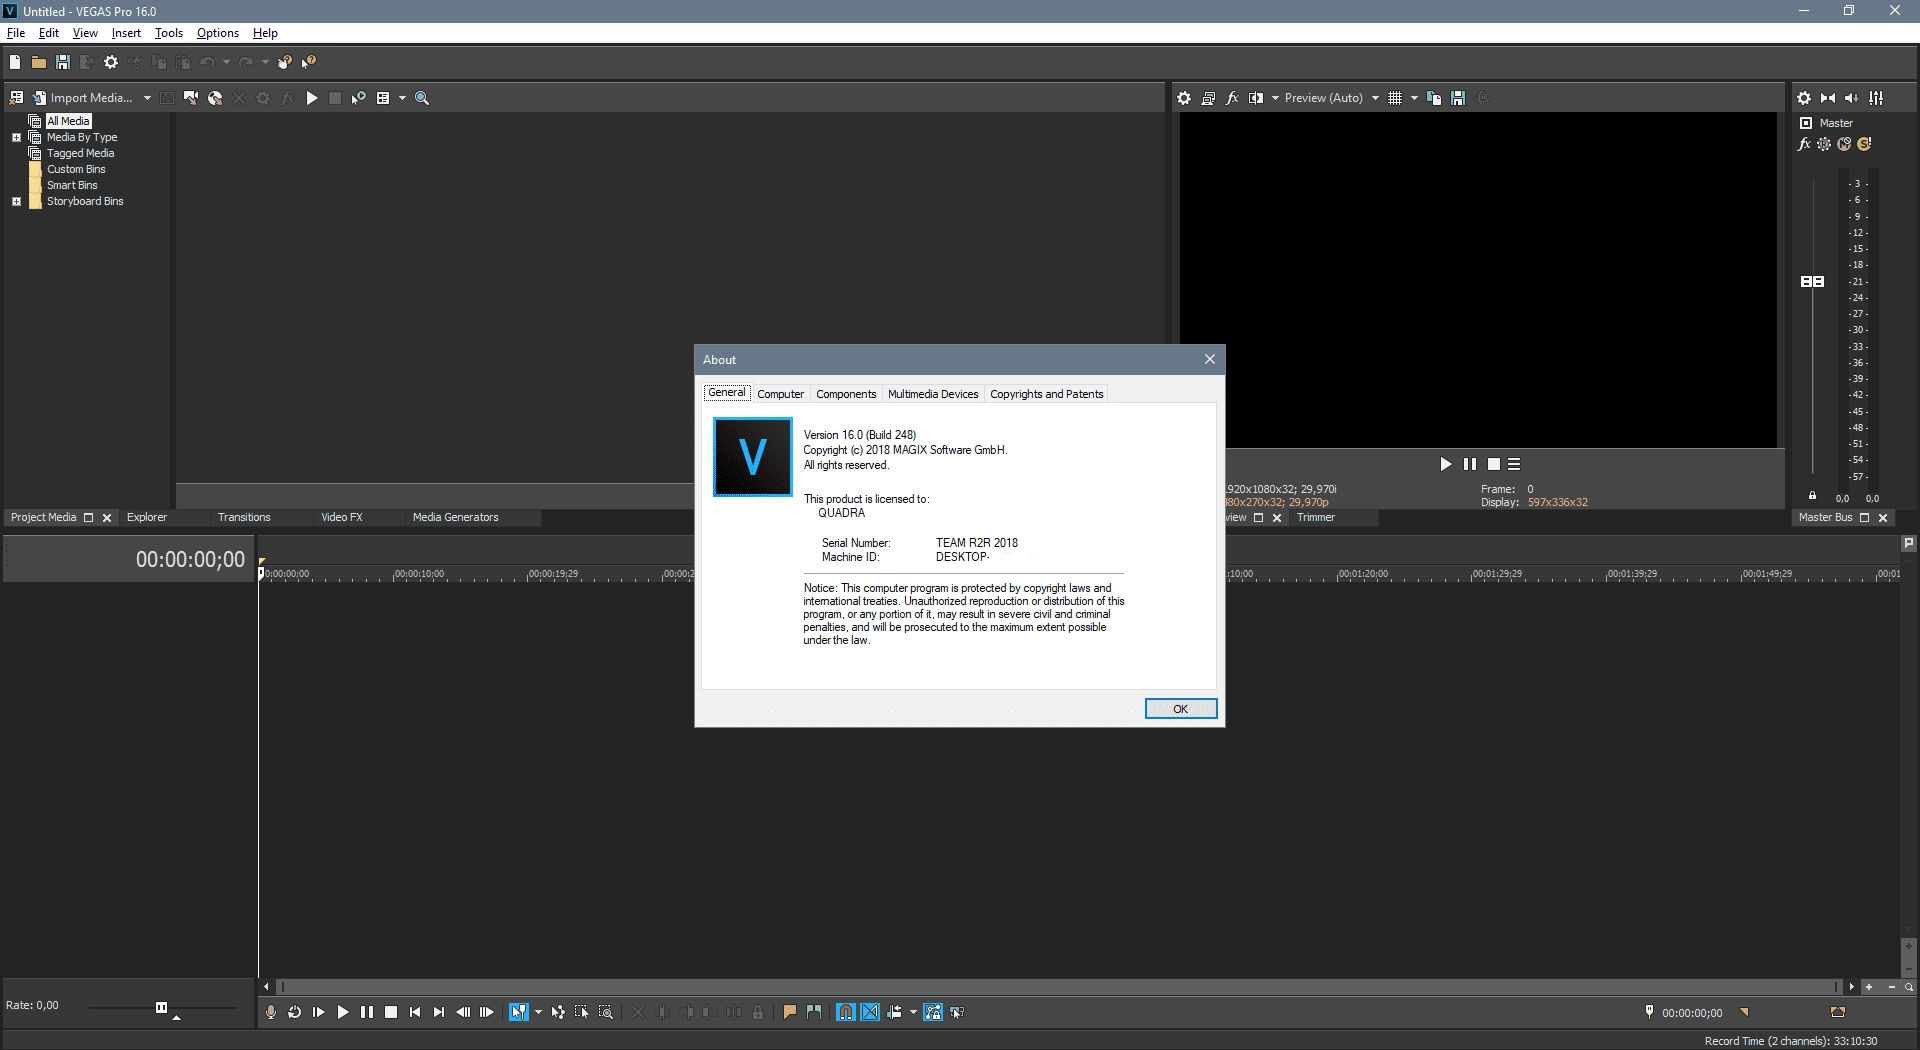Toggle Loop Playback in the transport bar
This screenshot has height=1050, width=1920.
pyautogui.click(x=295, y=1012)
